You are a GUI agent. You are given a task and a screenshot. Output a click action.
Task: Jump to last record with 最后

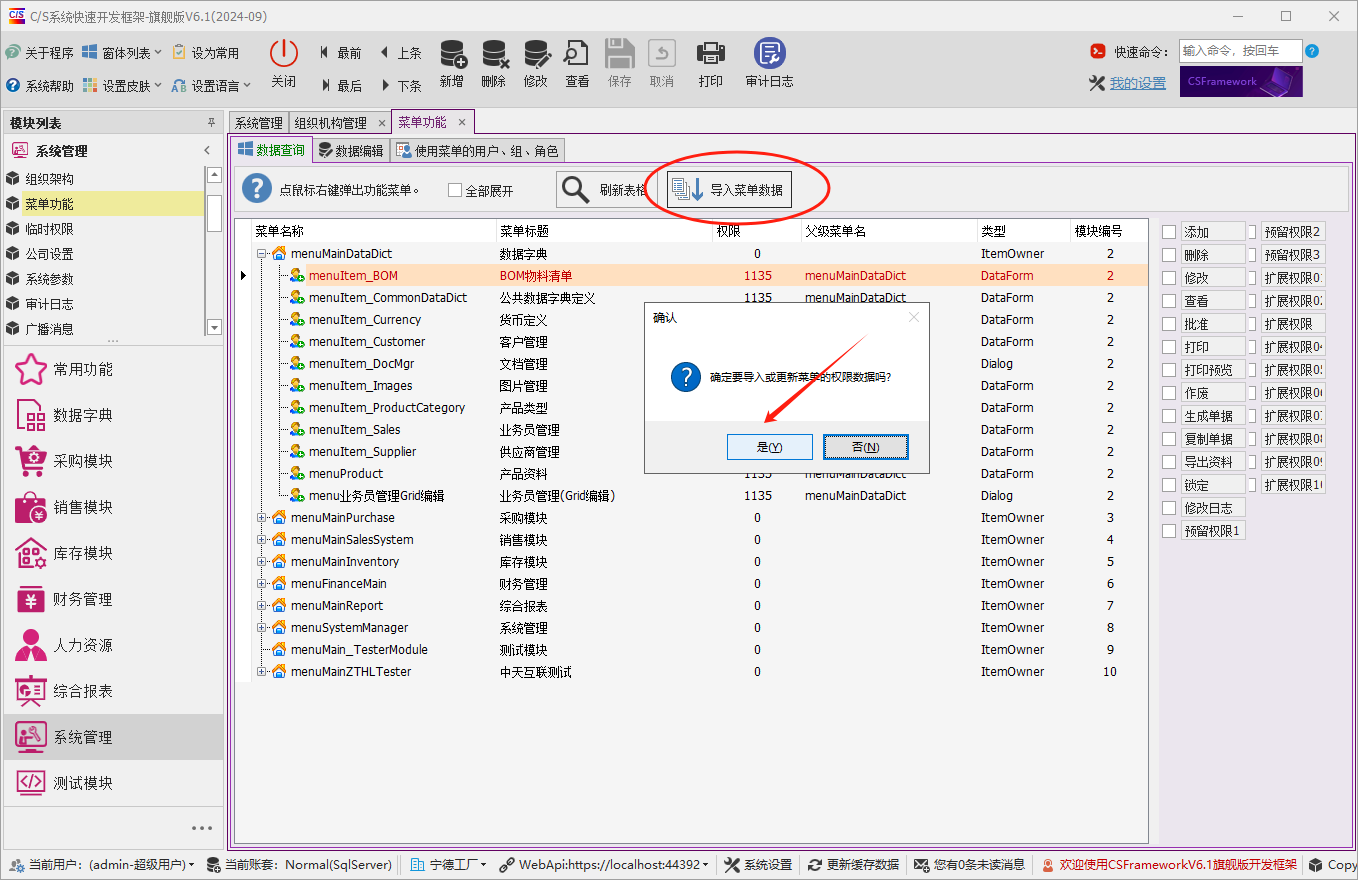[x=340, y=86]
